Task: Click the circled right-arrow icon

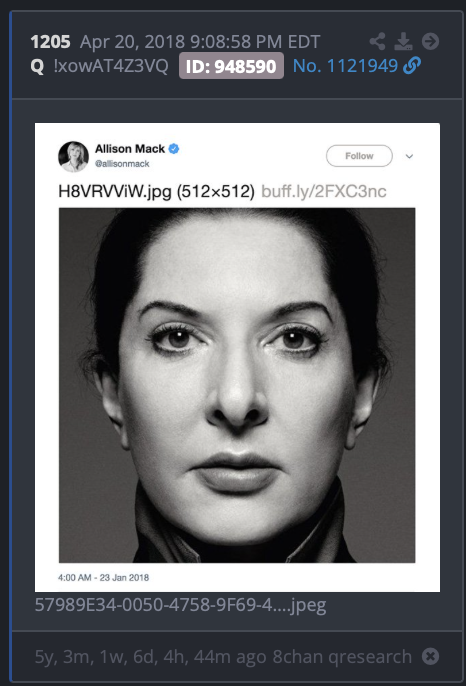Action: pyautogui.click(x=431, y=42)
